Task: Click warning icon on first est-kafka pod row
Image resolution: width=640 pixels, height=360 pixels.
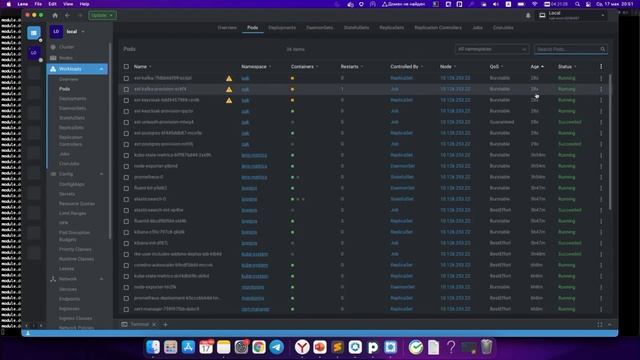Action: click(x=229, y=78)
